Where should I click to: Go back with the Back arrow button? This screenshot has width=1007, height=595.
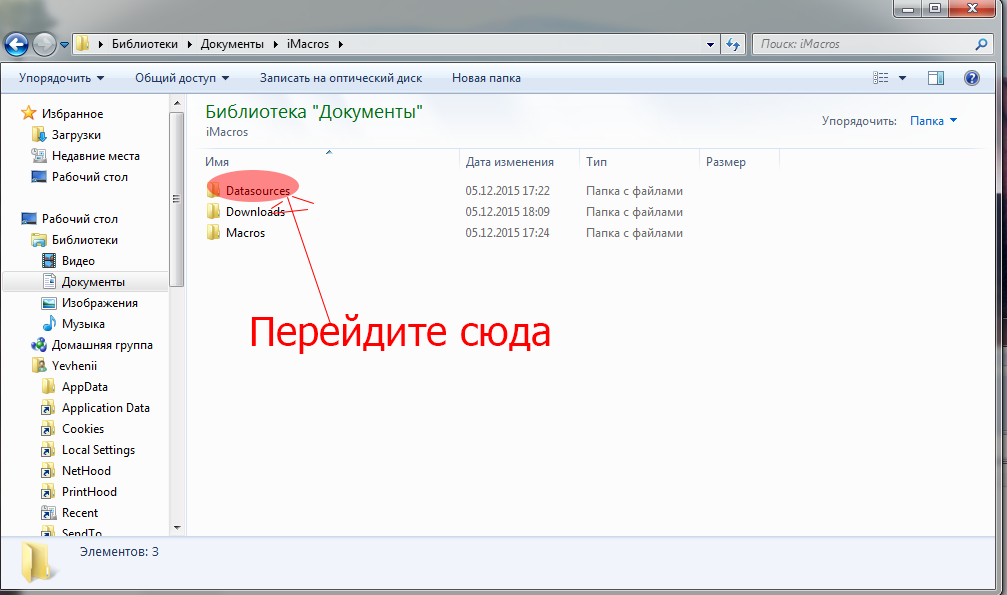tap(17, 44)
